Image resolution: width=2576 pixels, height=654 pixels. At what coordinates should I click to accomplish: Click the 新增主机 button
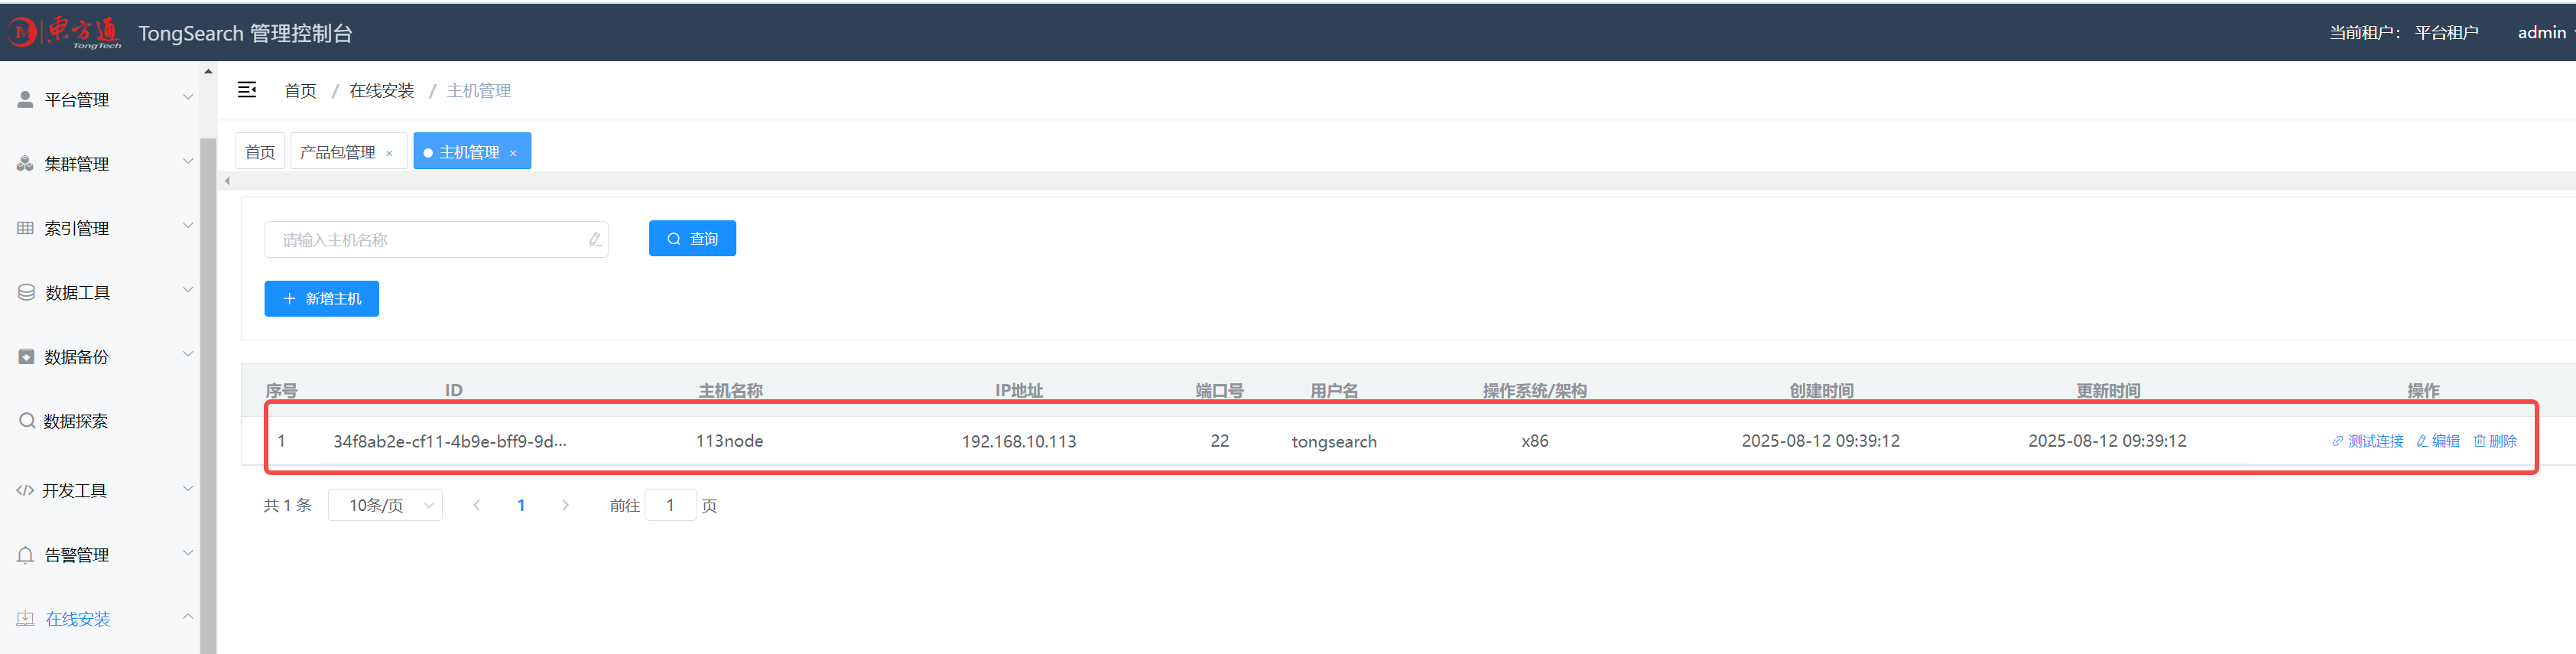[321, 298]
